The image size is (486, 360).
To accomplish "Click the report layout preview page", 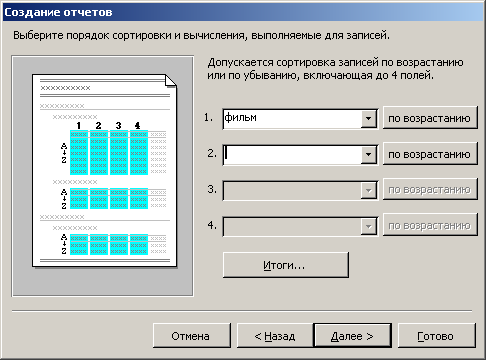I will [104, 170].
